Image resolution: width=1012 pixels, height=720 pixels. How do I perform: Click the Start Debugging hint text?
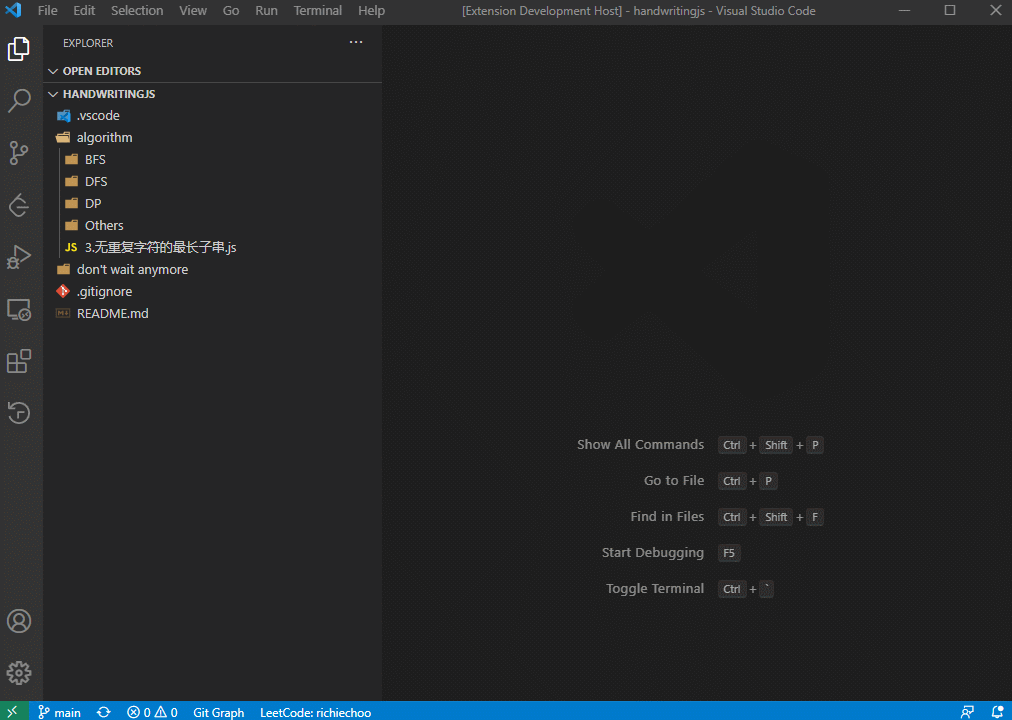tap(653, 553)
